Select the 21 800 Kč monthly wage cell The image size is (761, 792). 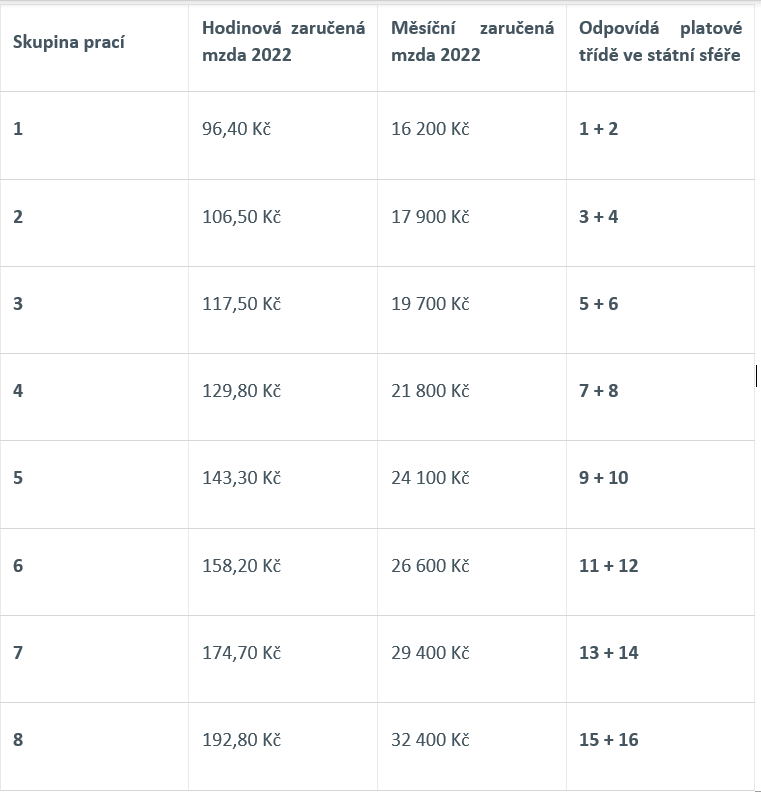pos(430,390)
